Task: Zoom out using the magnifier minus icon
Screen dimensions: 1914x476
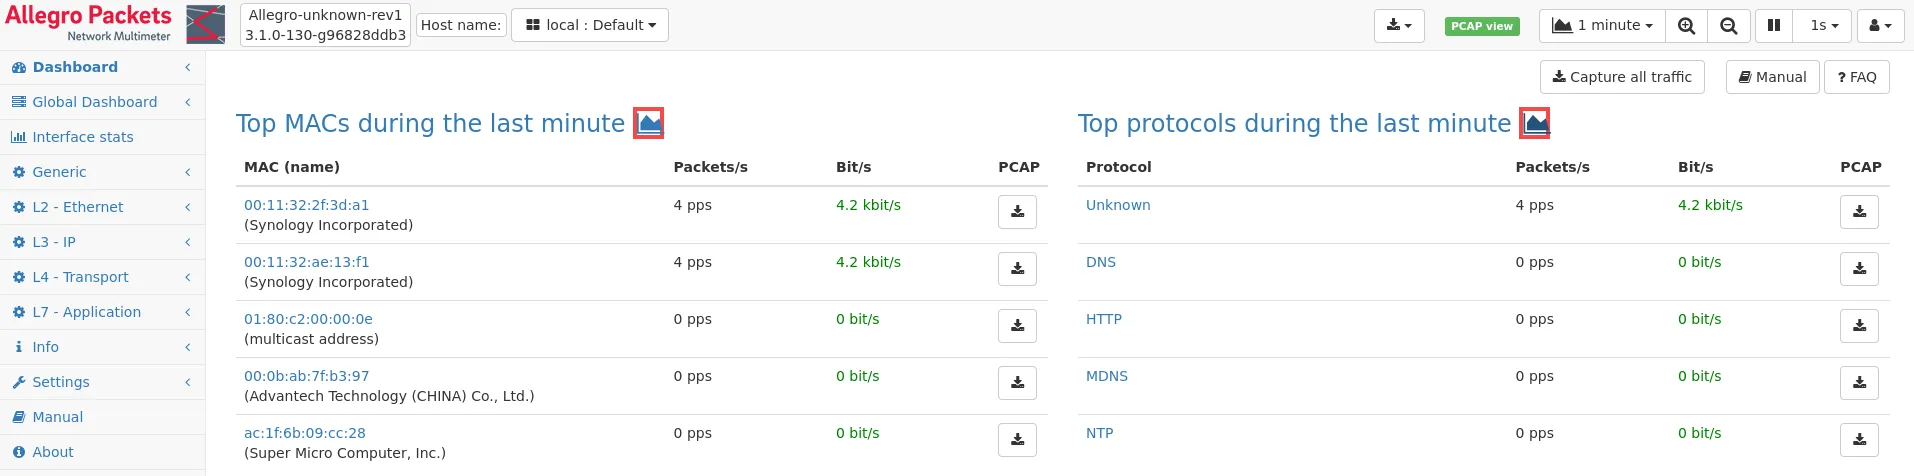Action: 1728,26
